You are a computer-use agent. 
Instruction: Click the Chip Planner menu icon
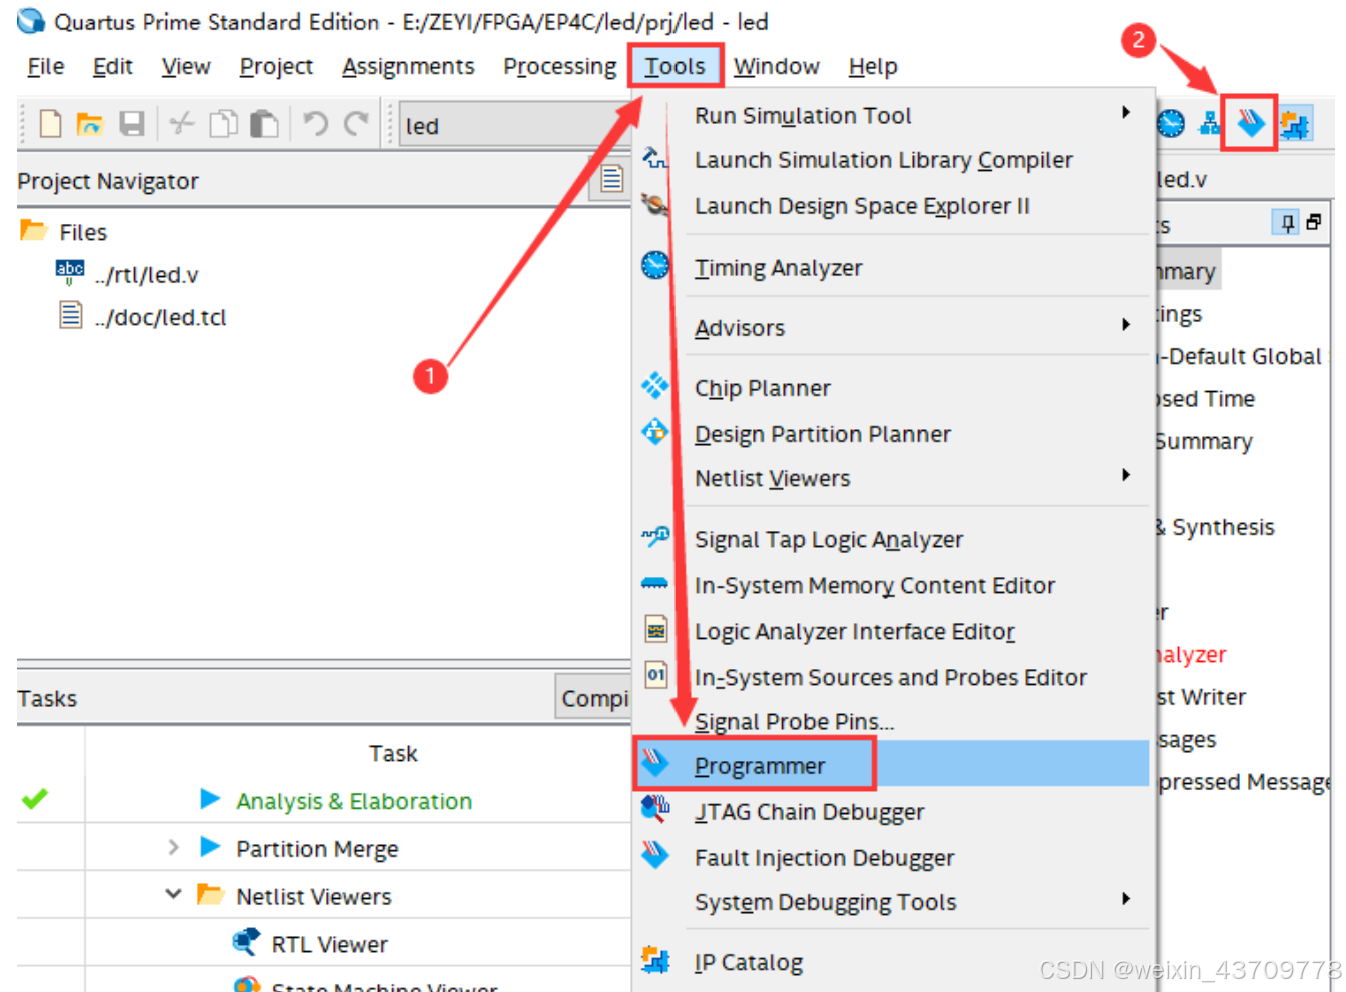(x=655, y=386)
